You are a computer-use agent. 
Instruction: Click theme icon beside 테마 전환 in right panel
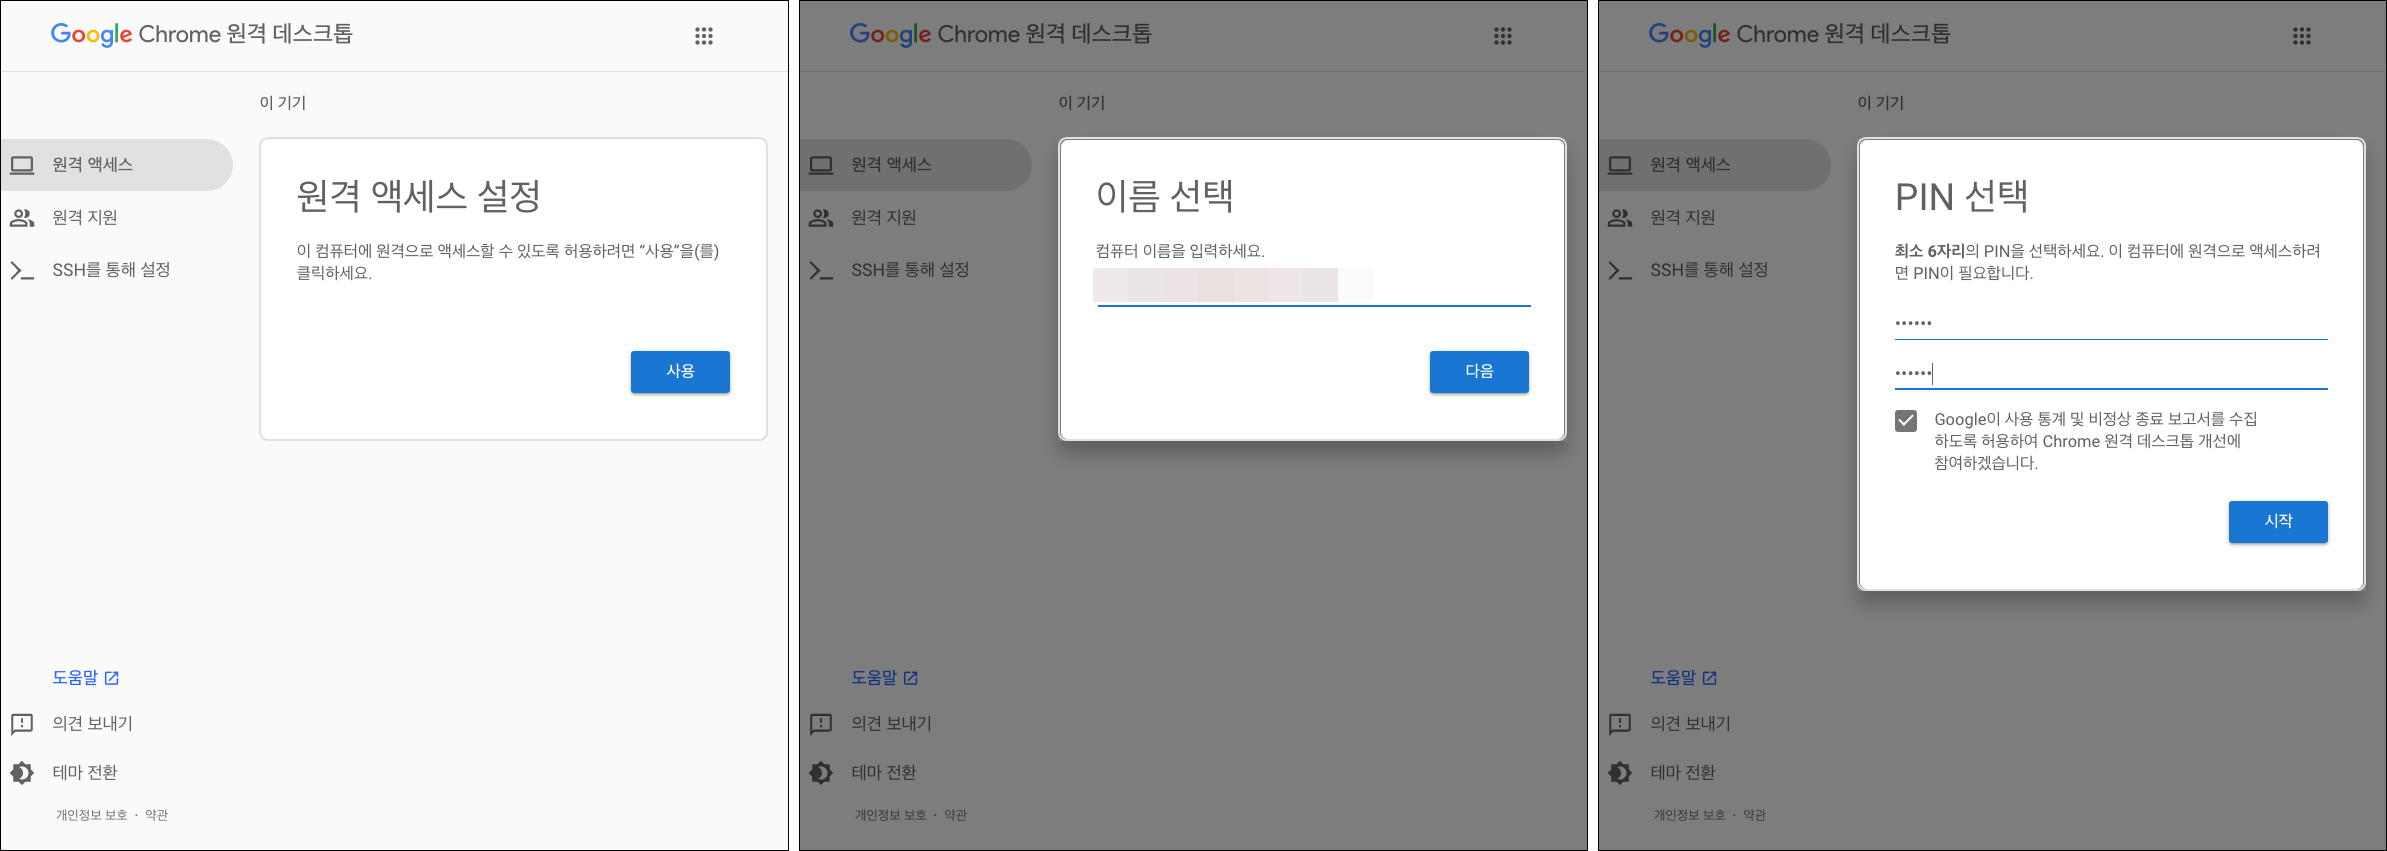[1620, 773]
